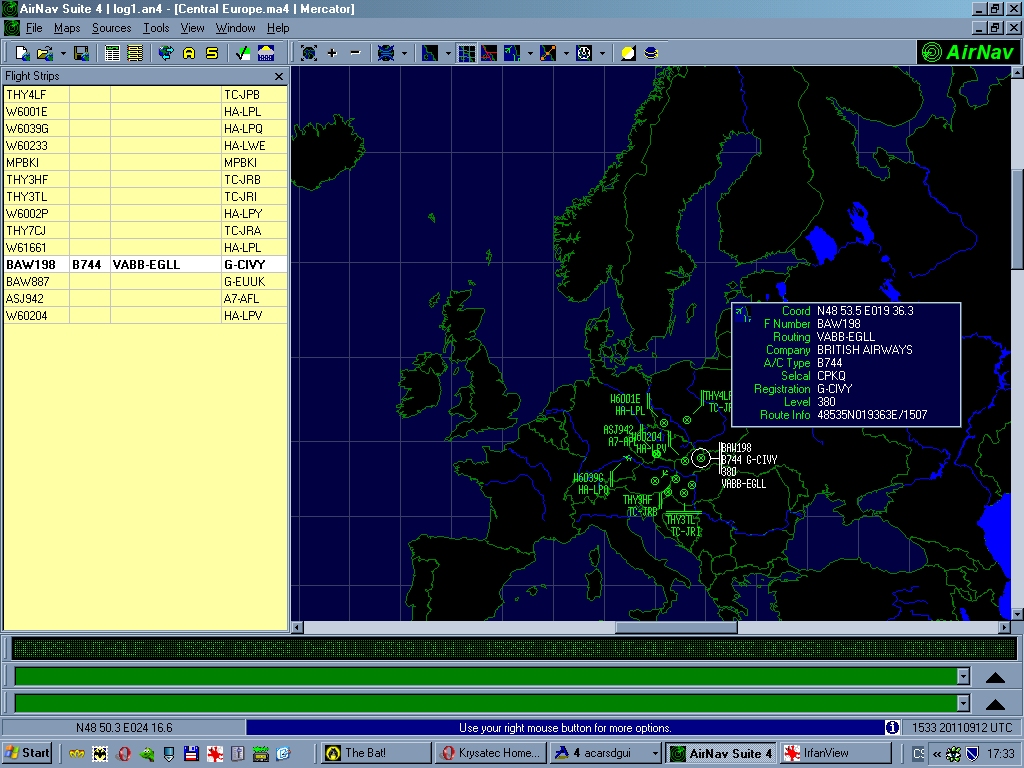Open the Sources menu
The image size is (1024, 768).
point(111,28)
